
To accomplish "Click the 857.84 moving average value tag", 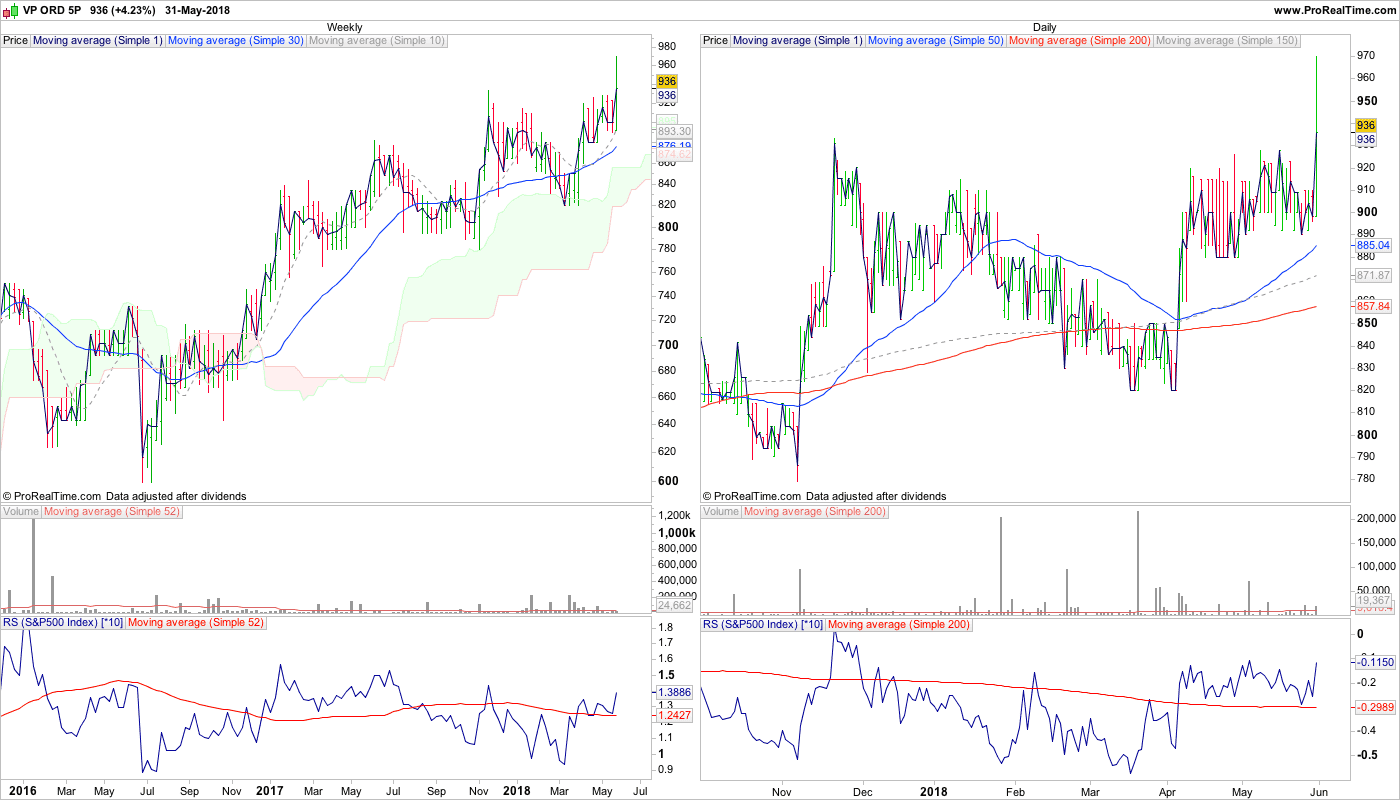I will click(x=1373, y=306).
